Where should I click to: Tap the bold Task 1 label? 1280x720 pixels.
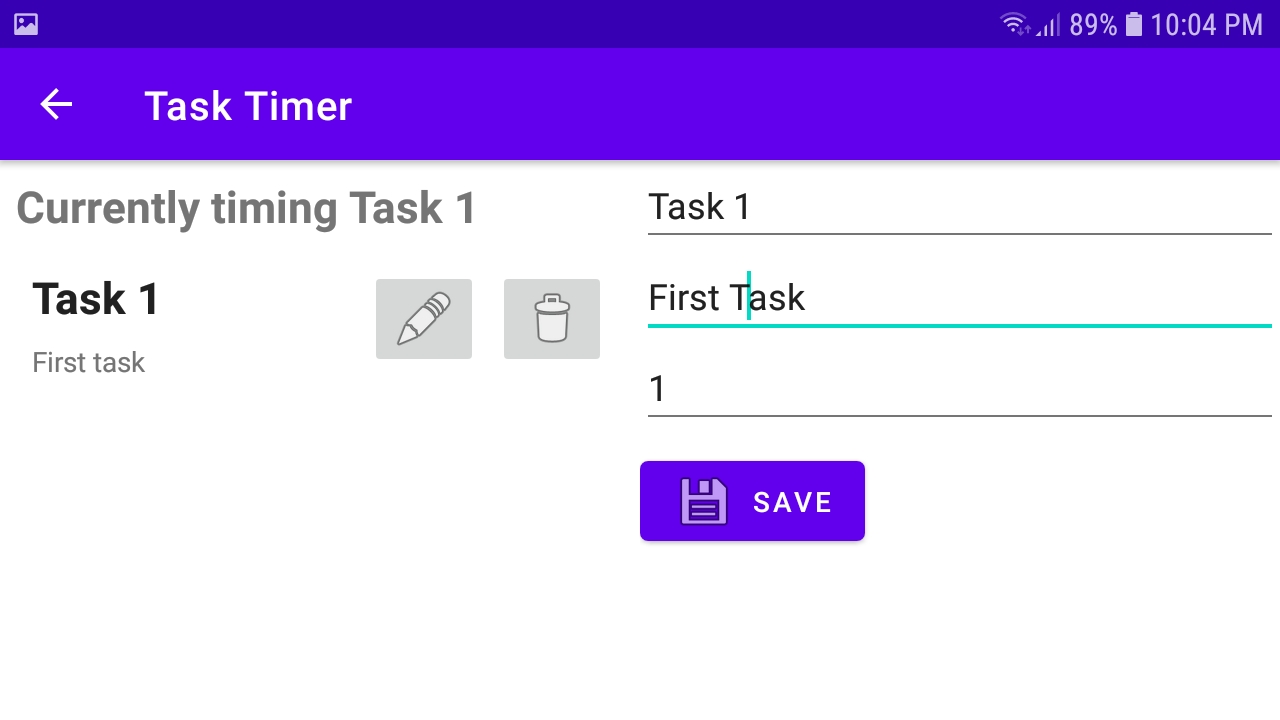point(94,297)
